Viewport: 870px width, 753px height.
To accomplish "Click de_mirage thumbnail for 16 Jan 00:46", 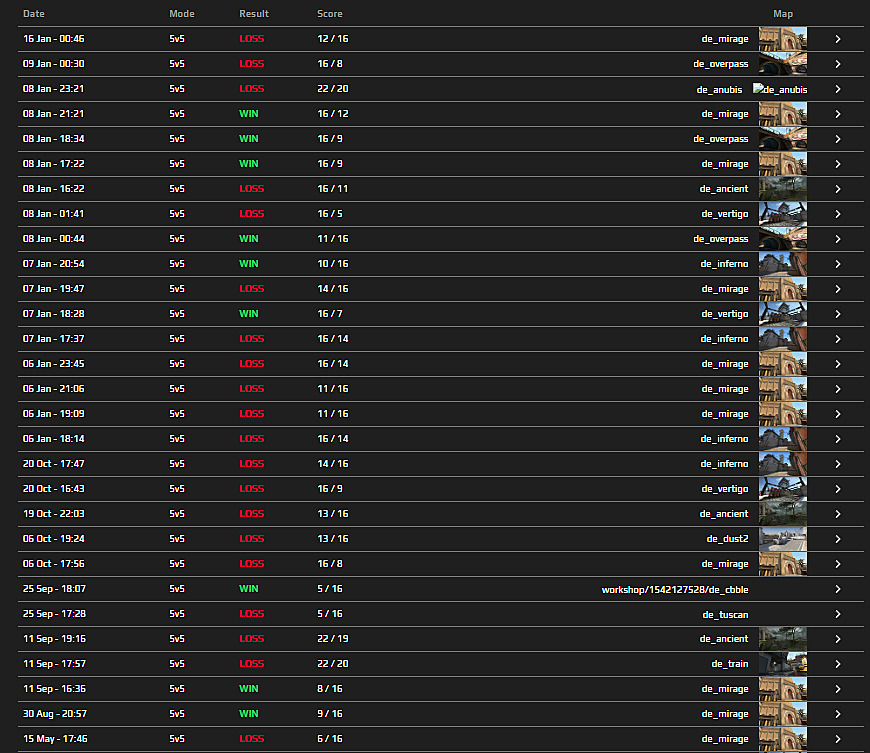I will coord(782,39).
